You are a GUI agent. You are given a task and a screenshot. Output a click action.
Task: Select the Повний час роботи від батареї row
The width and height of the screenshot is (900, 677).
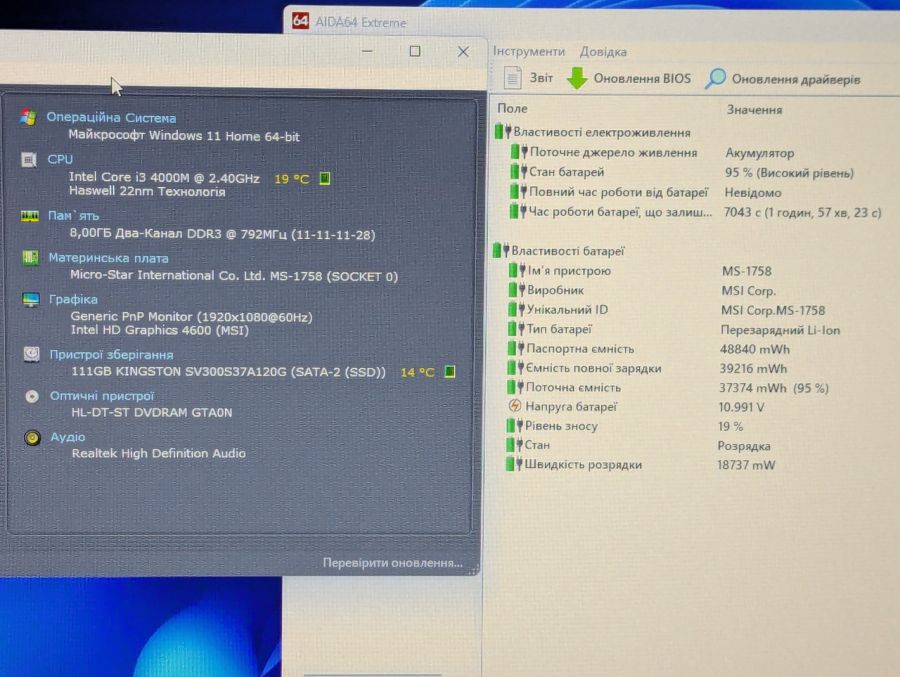click(x=645, y=192)
